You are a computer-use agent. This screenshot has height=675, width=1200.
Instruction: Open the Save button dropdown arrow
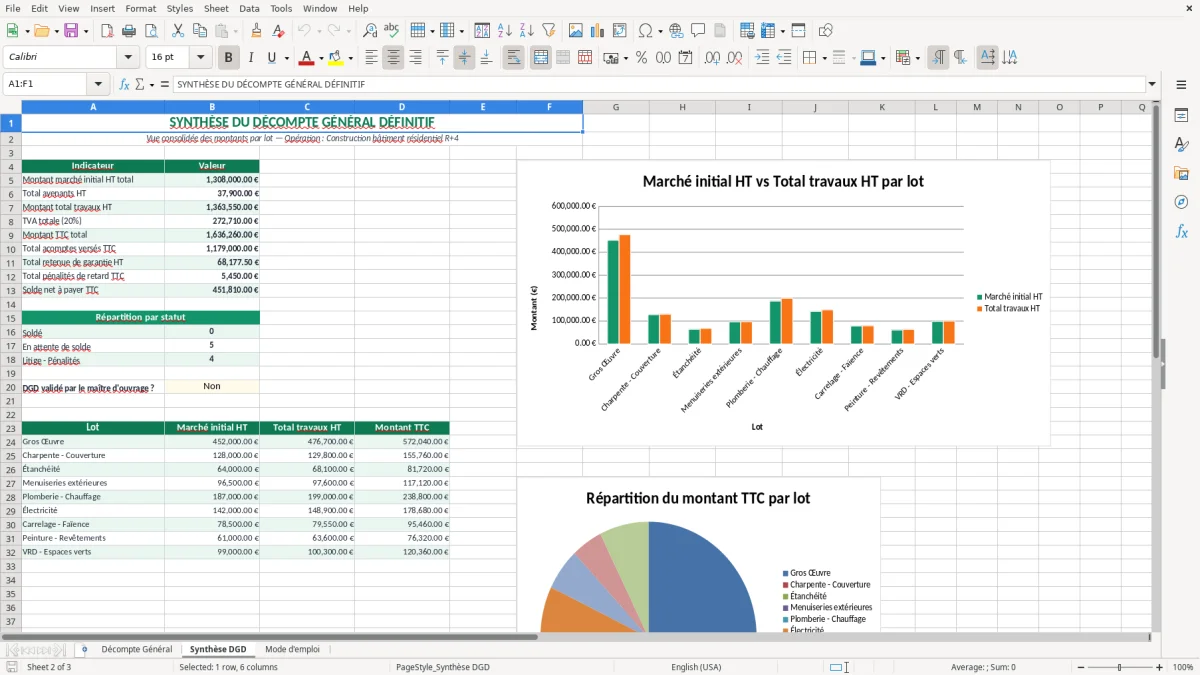click(86, 31)
